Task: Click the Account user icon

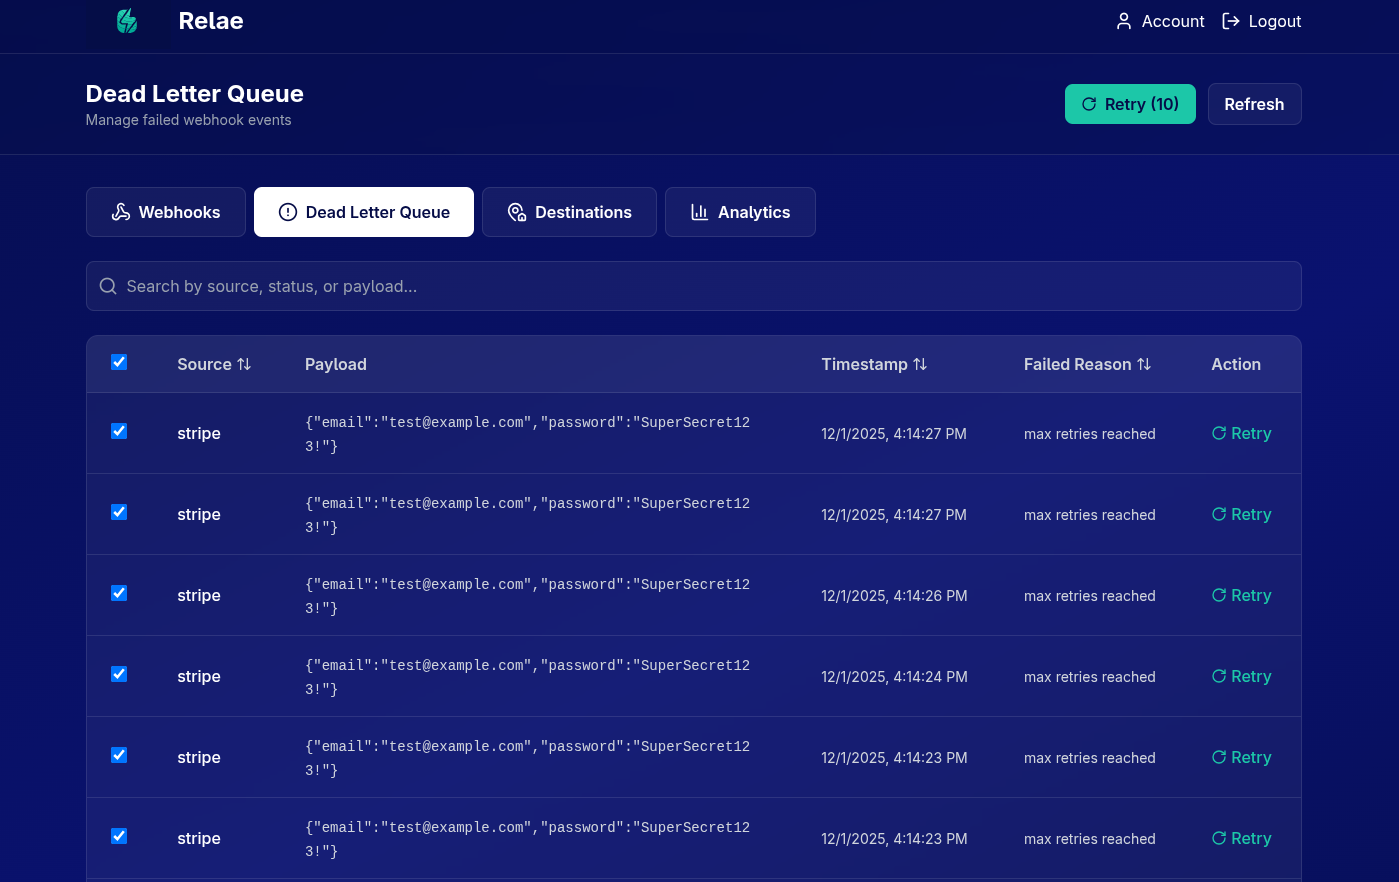Action: 1124,21
